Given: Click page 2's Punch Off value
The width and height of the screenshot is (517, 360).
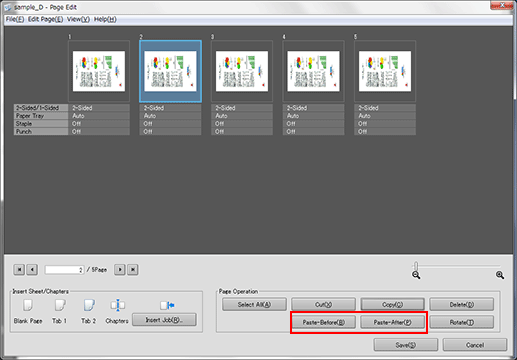Looking at the screenshot, I should click(170, 132).
